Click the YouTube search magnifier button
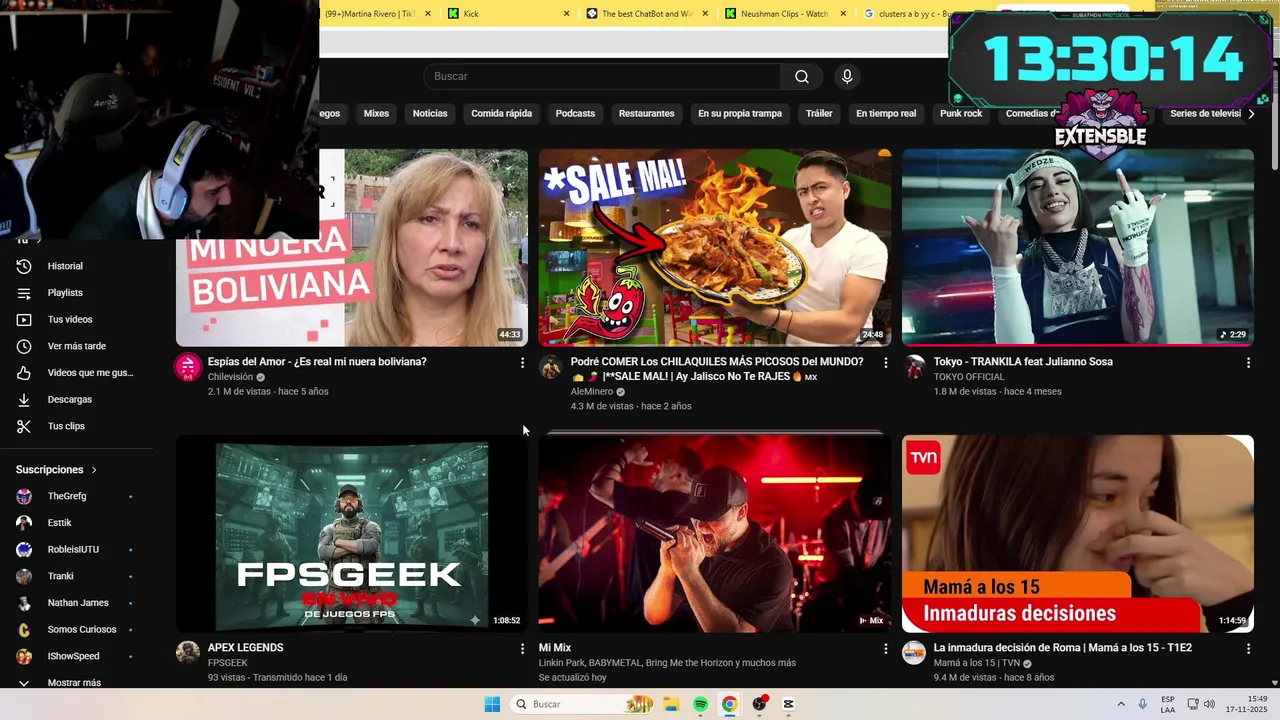This screenshot has width=1280, height=720. click(802, 77)
